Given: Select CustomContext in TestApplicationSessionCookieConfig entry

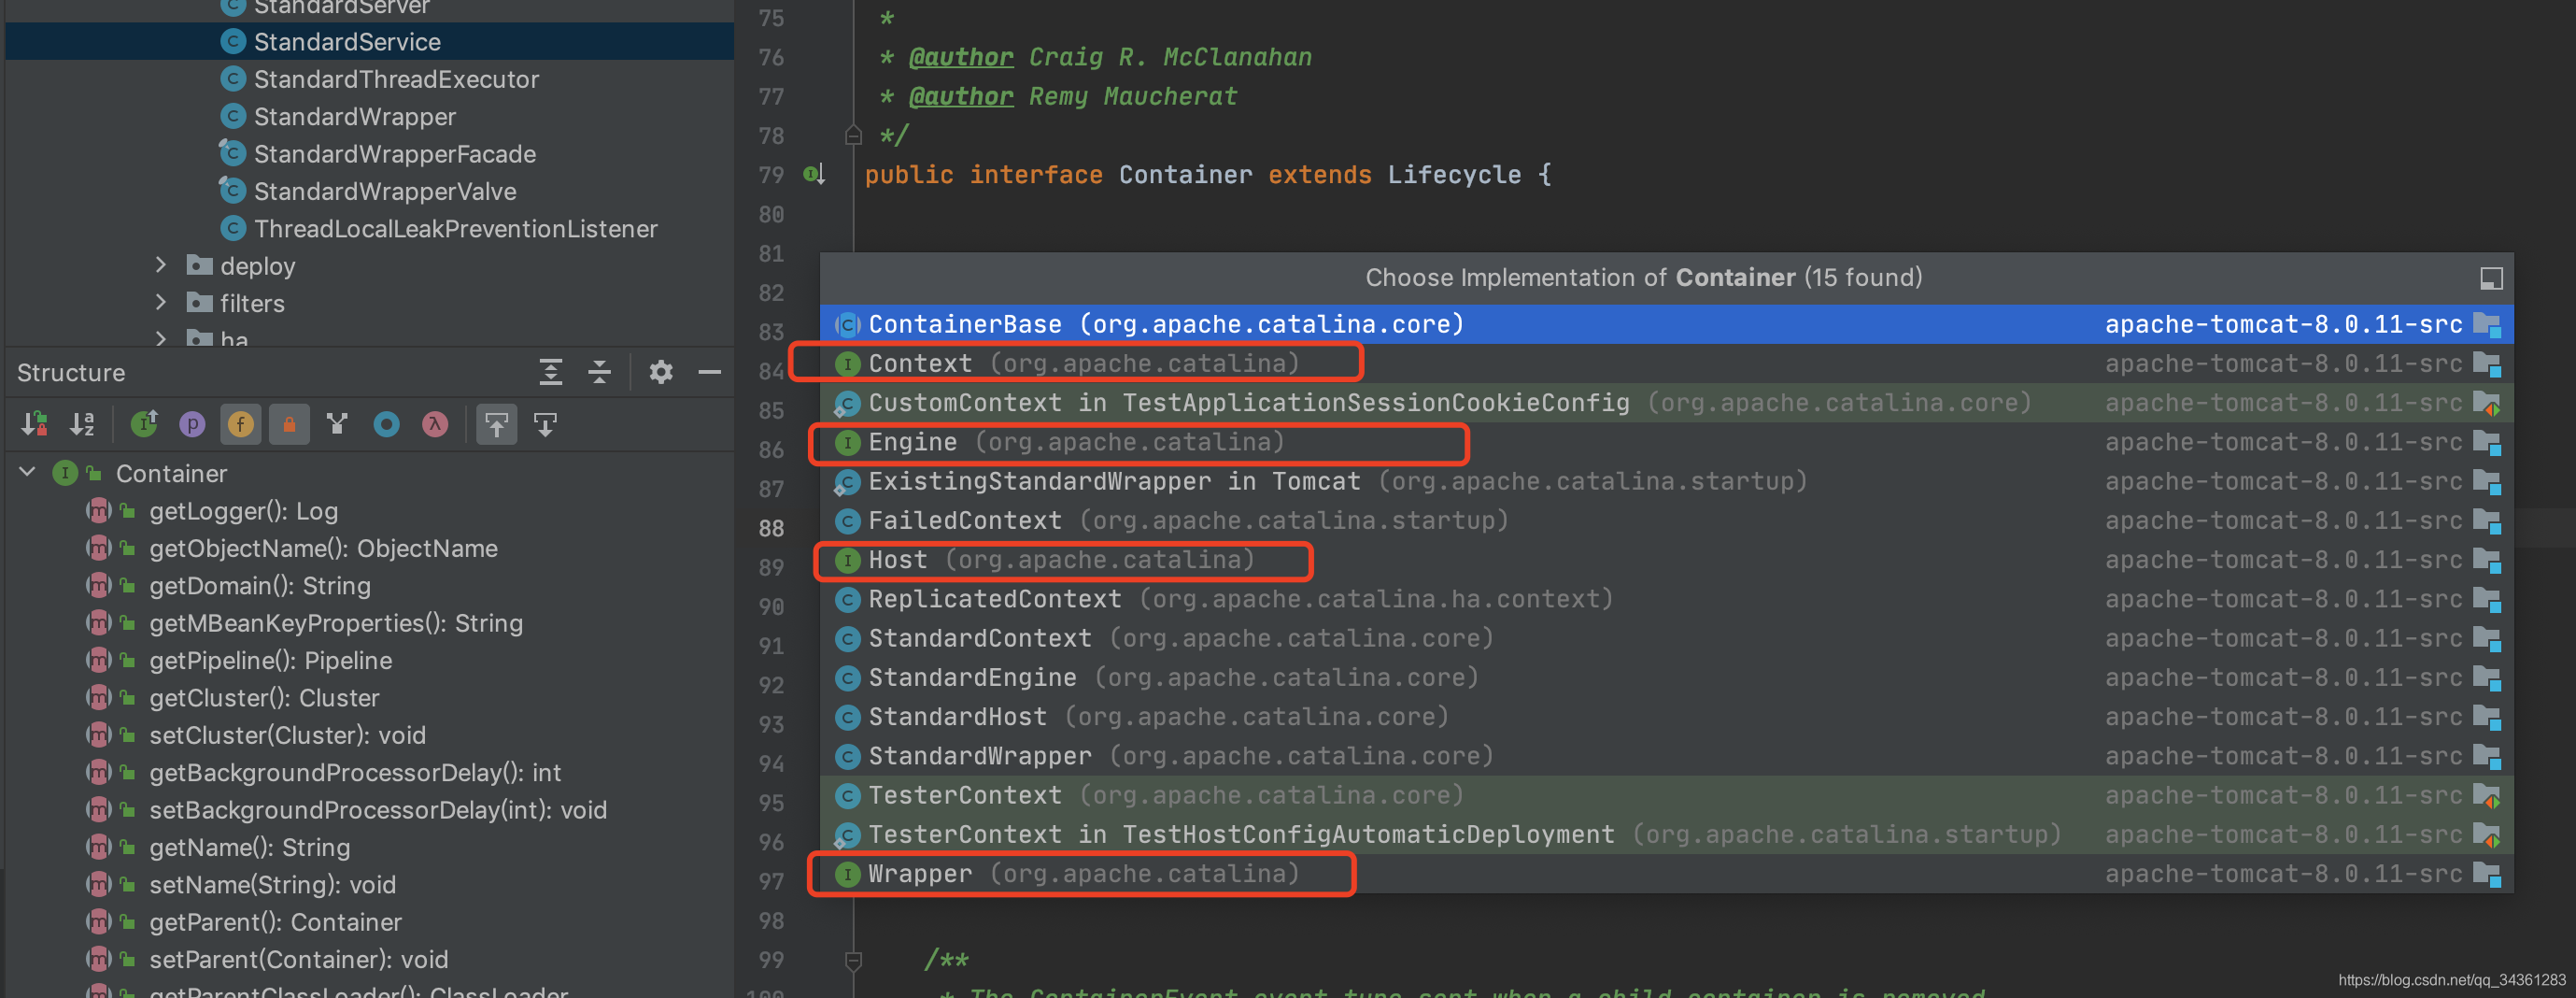Looking at the screenshot, I should [x=1666, y=402].
